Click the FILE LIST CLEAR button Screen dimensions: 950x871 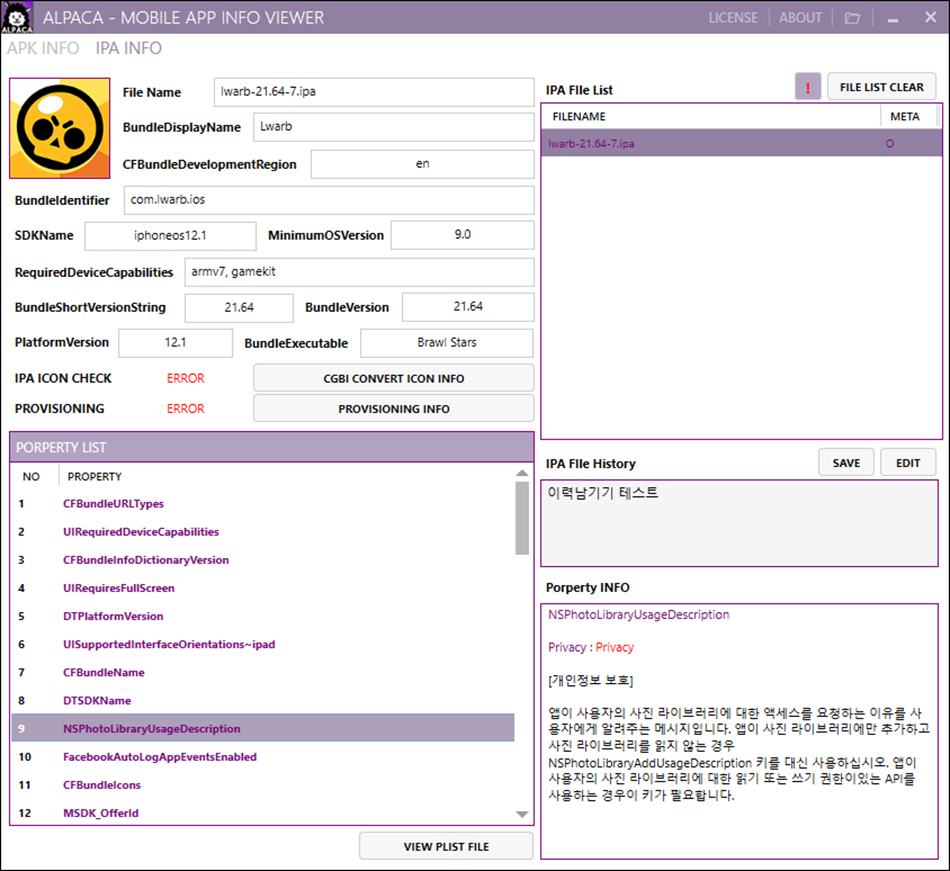(x=882, y=87)
